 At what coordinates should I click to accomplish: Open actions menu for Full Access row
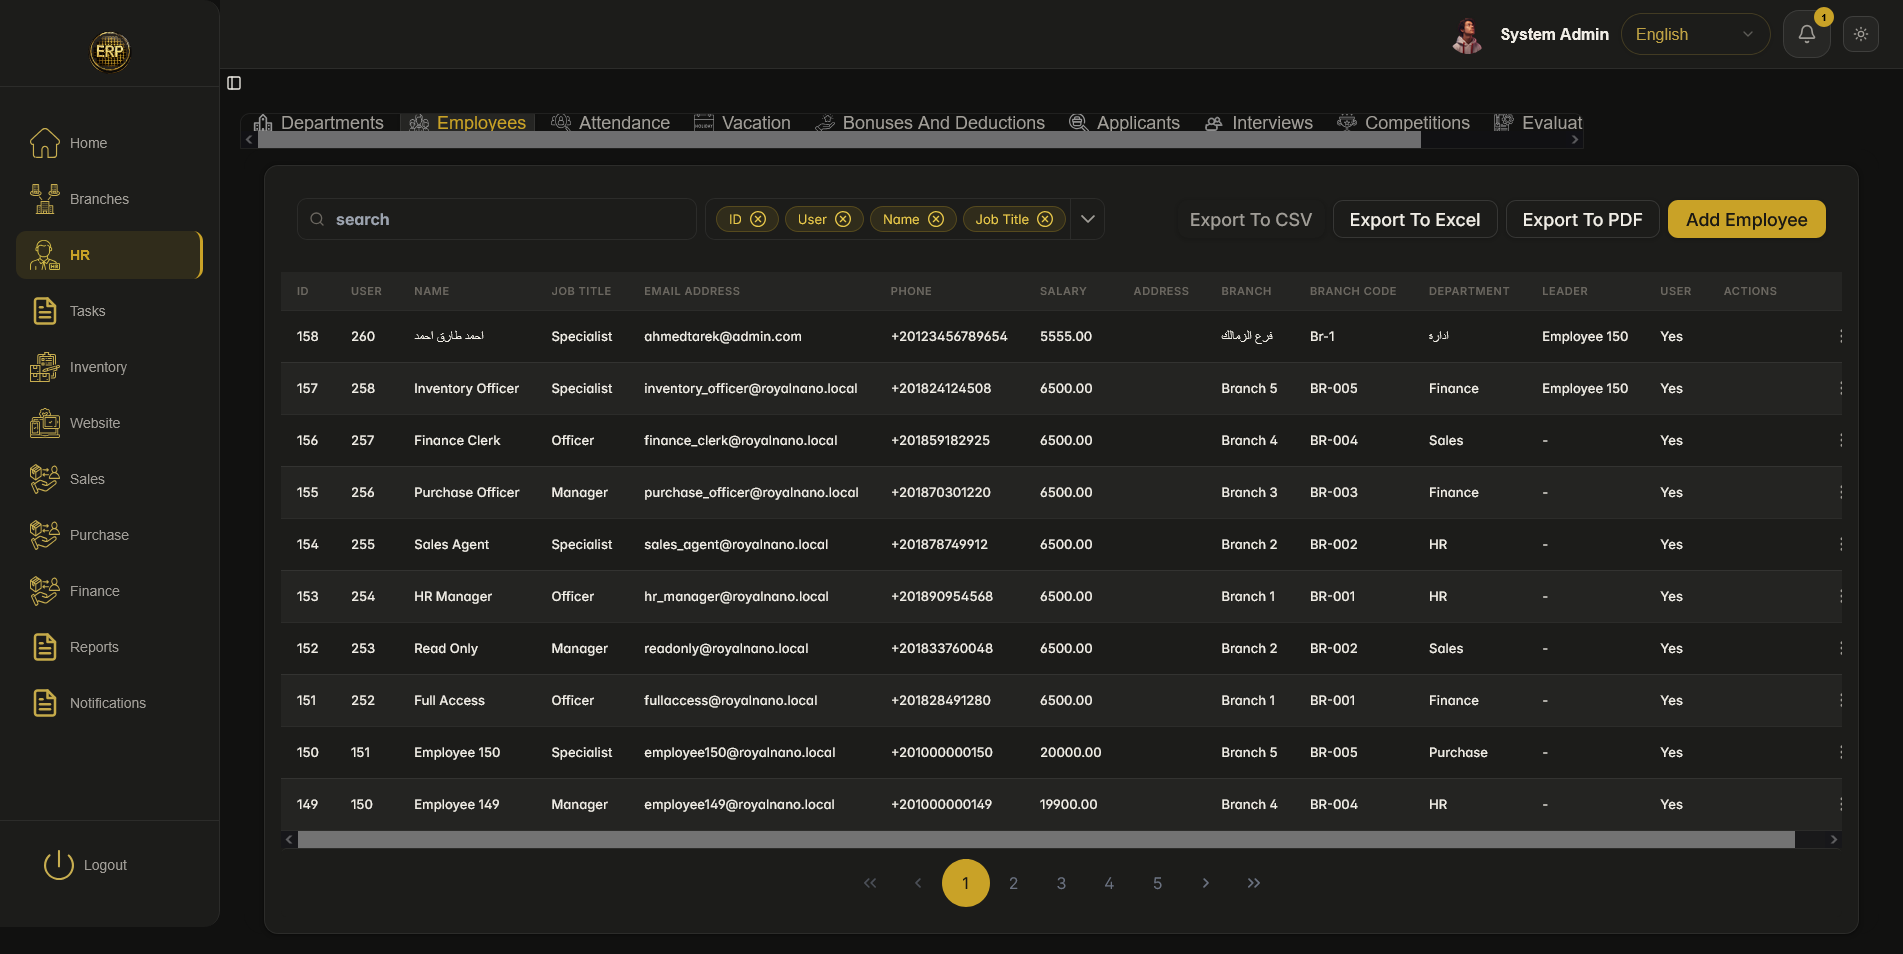pos(1840,700)
